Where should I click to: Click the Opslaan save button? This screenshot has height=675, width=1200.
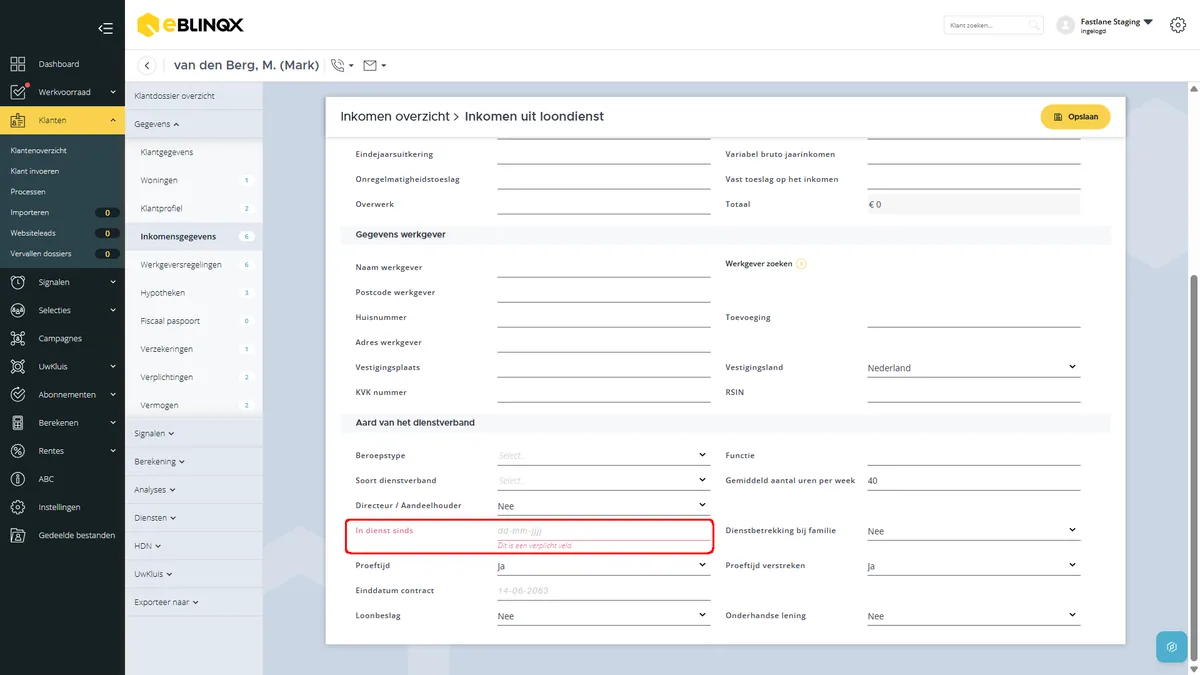point(1076,117)
